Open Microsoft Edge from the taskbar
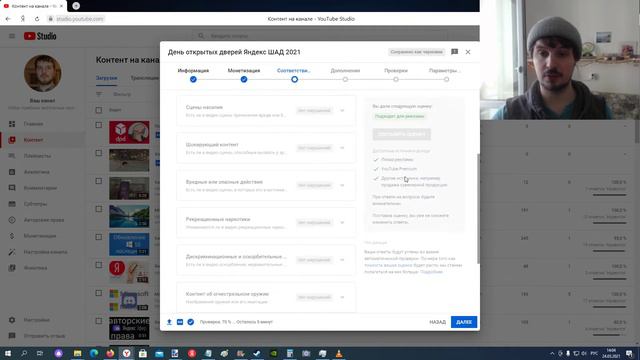640x360 pixels. 94,353
